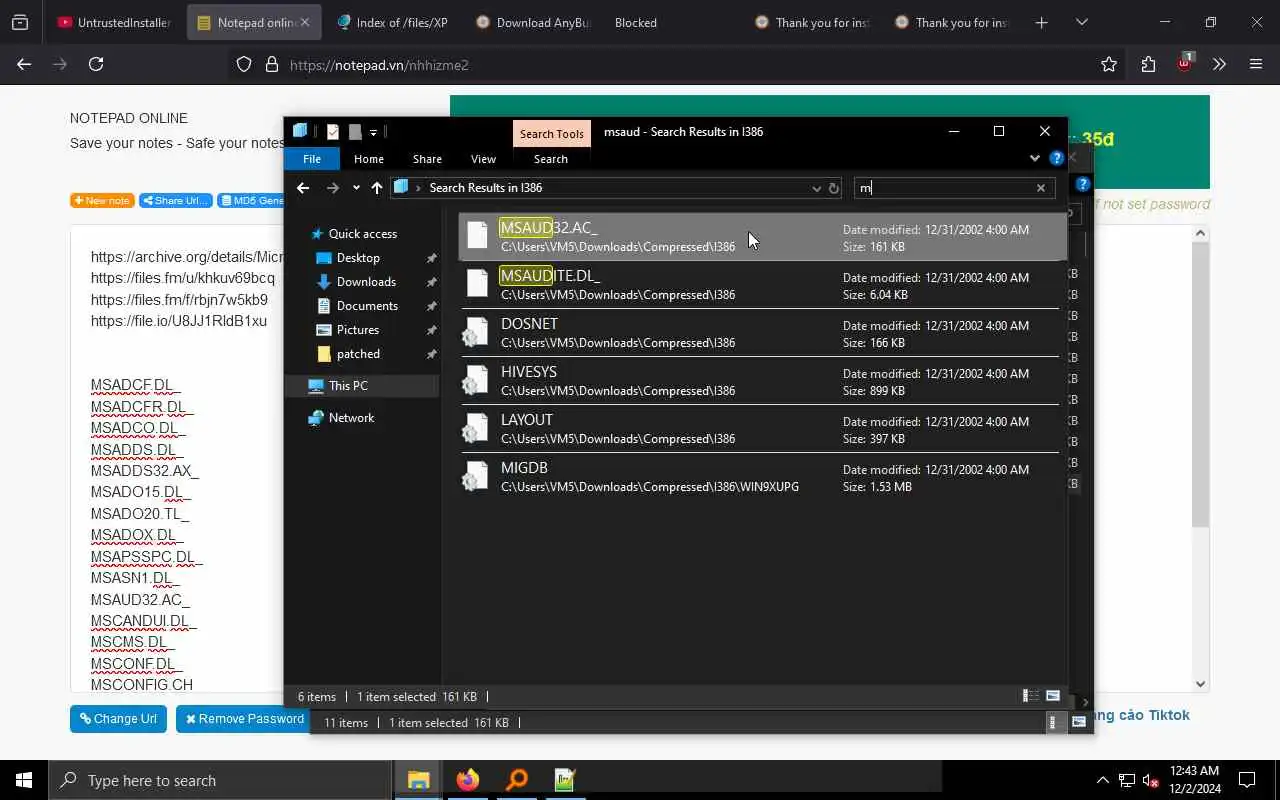The image size is (1280, 800).
Task: Click the LAYOUT file icon
Action: point(476,429)
